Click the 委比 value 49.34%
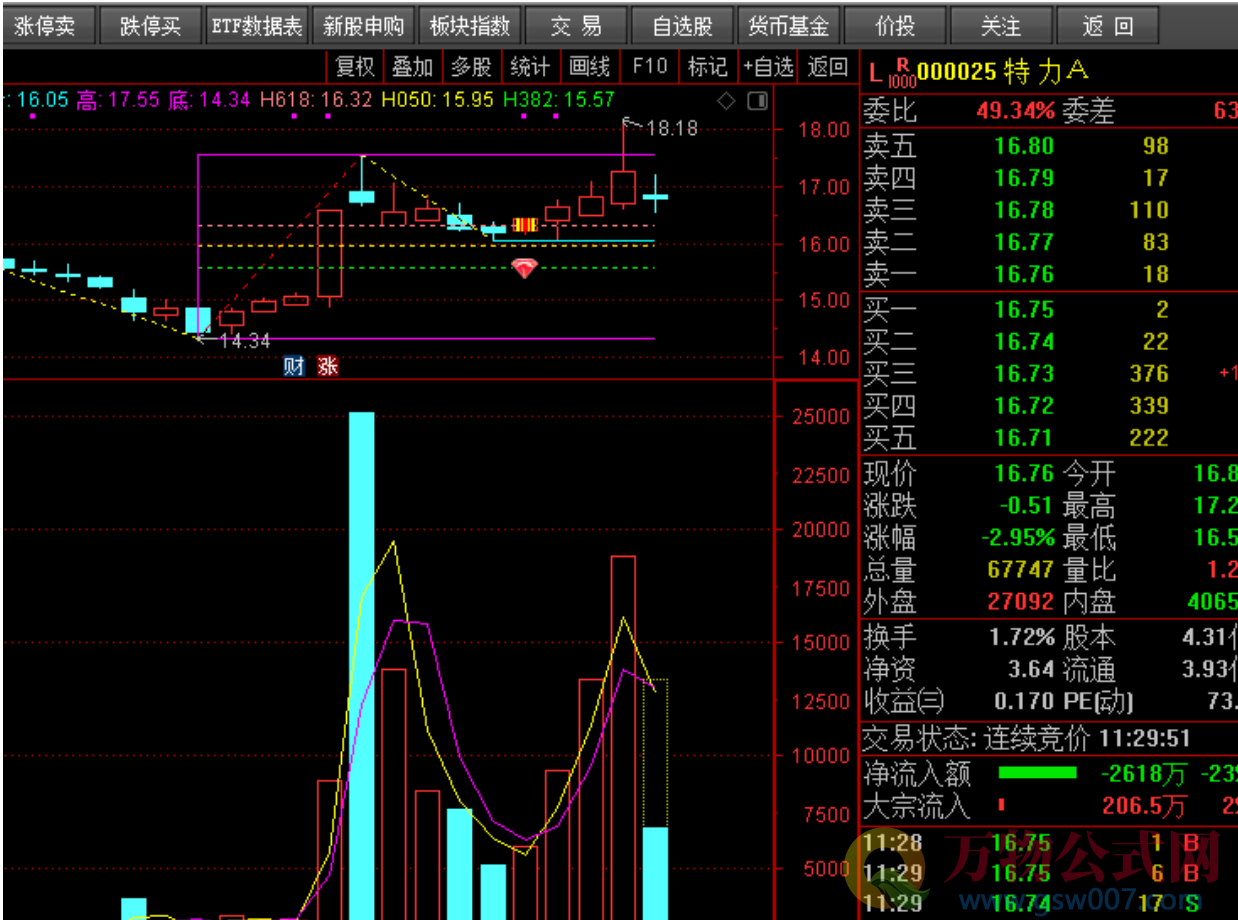This screenshot has height=920, width=1238. coord(1016,111)
